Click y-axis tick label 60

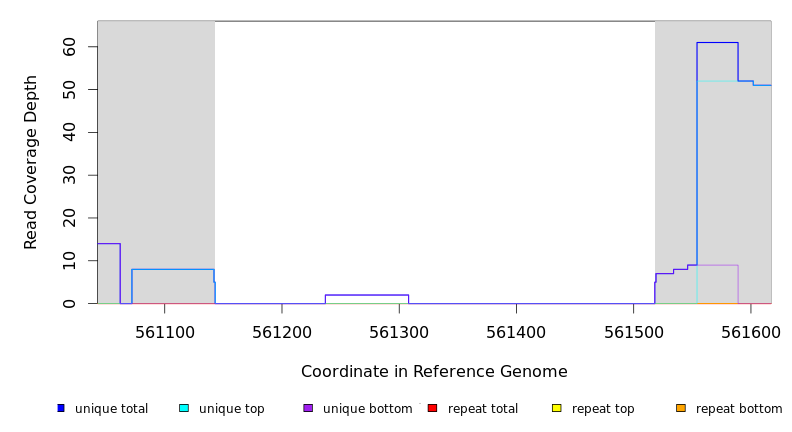coord(70,47)
